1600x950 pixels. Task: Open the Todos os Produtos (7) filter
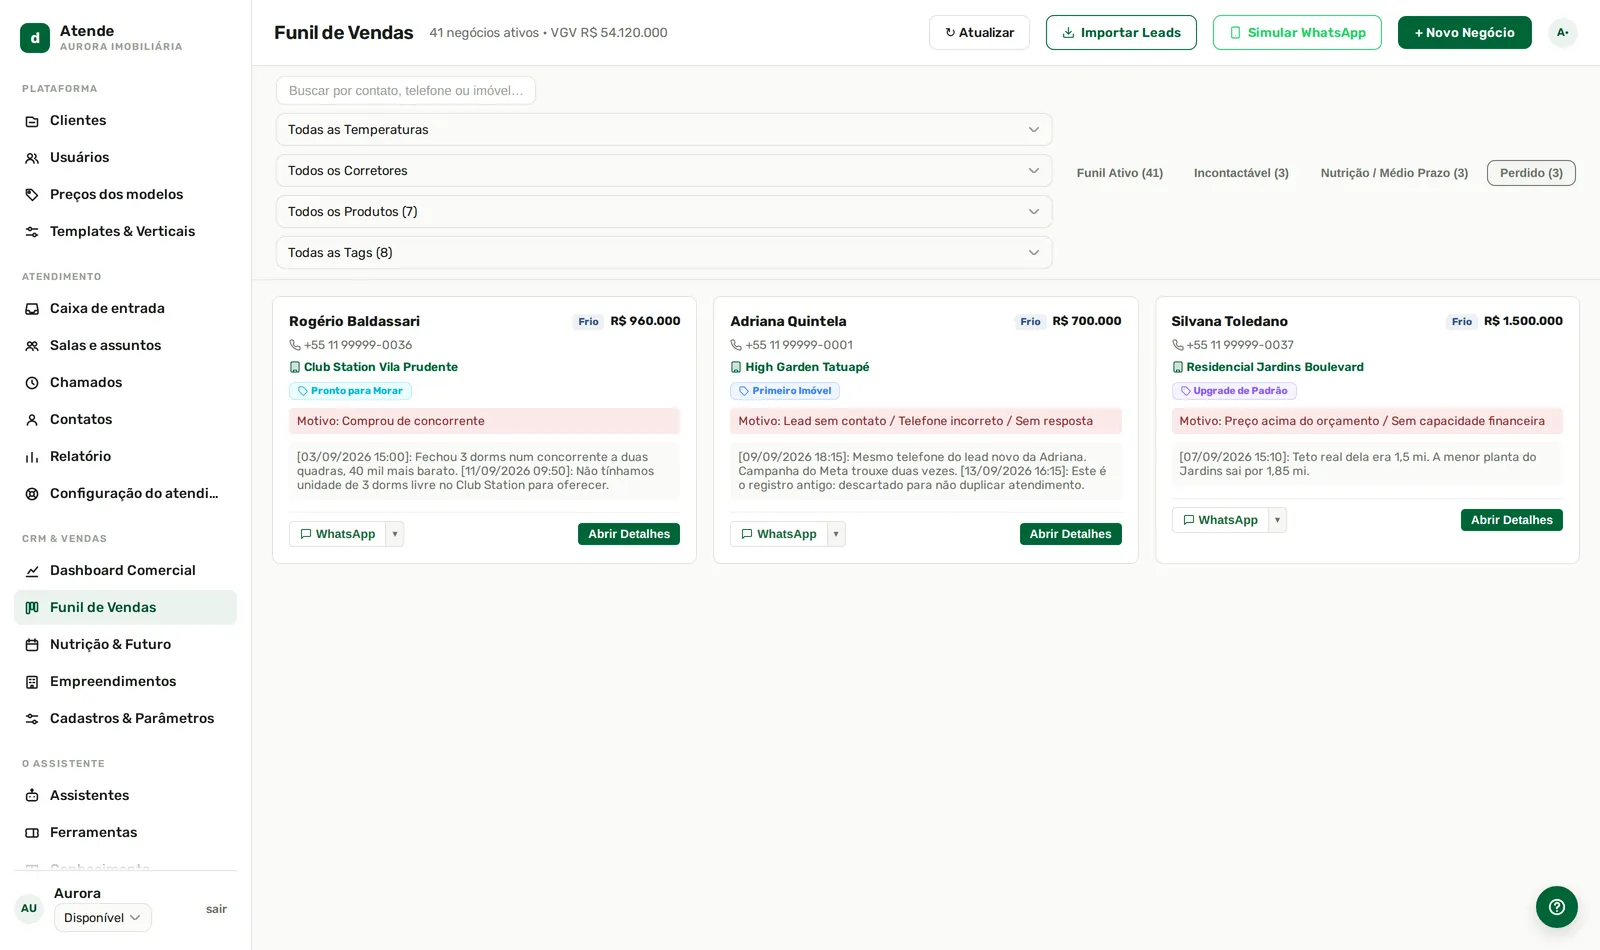pos(664,212)
